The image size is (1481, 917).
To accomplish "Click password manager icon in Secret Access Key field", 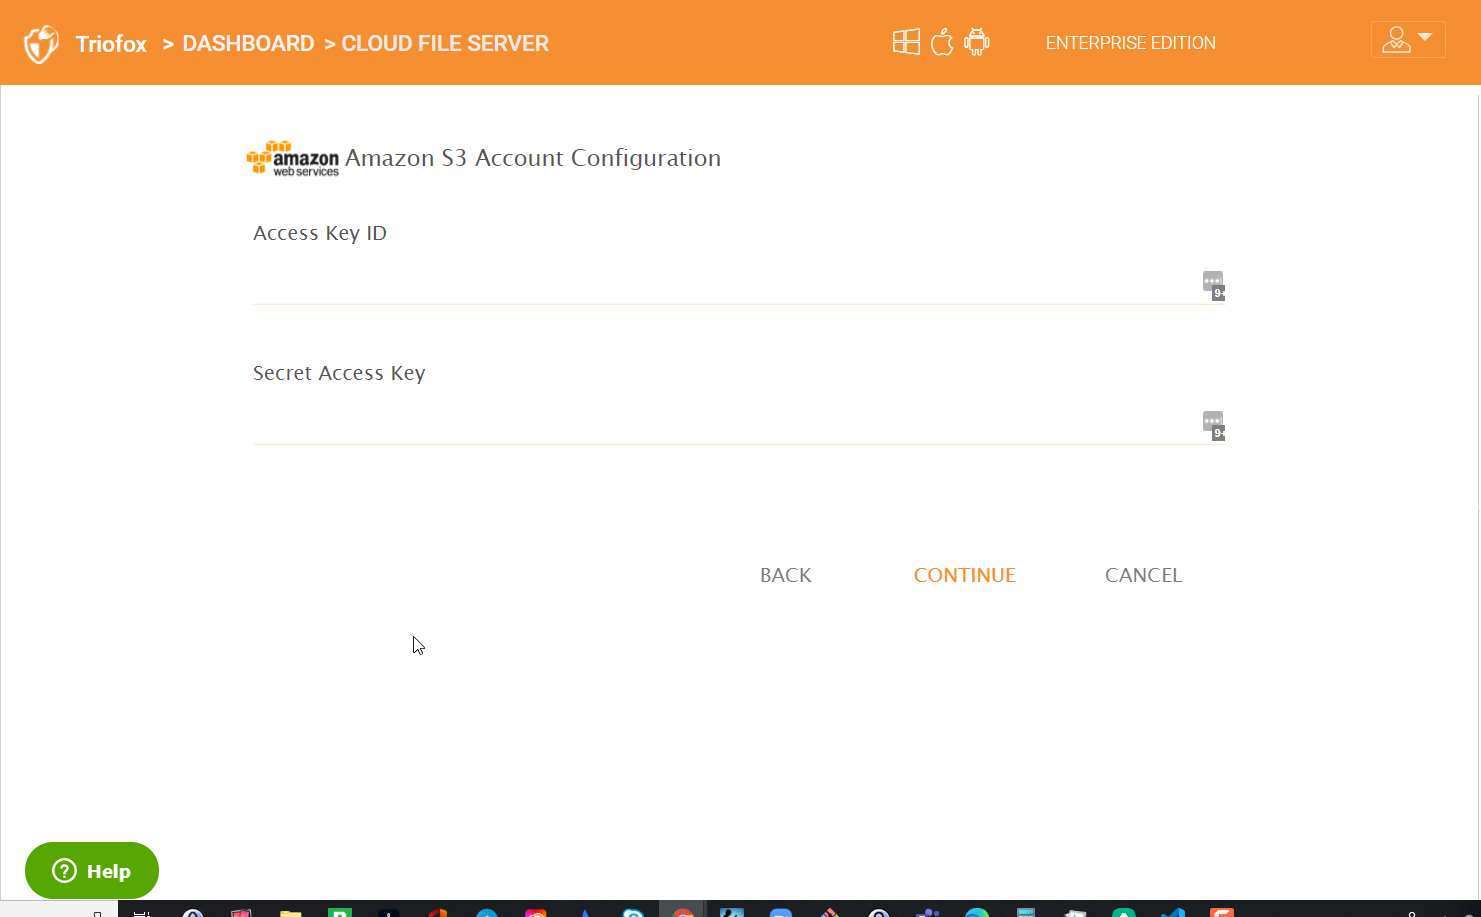I will pyautogui.click(x=1213, y=425).
